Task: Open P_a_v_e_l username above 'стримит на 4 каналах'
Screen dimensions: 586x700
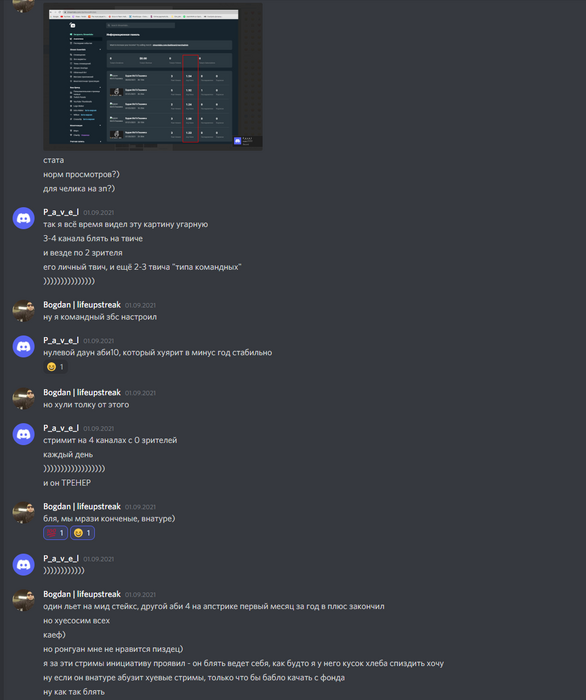Action: 61,428
